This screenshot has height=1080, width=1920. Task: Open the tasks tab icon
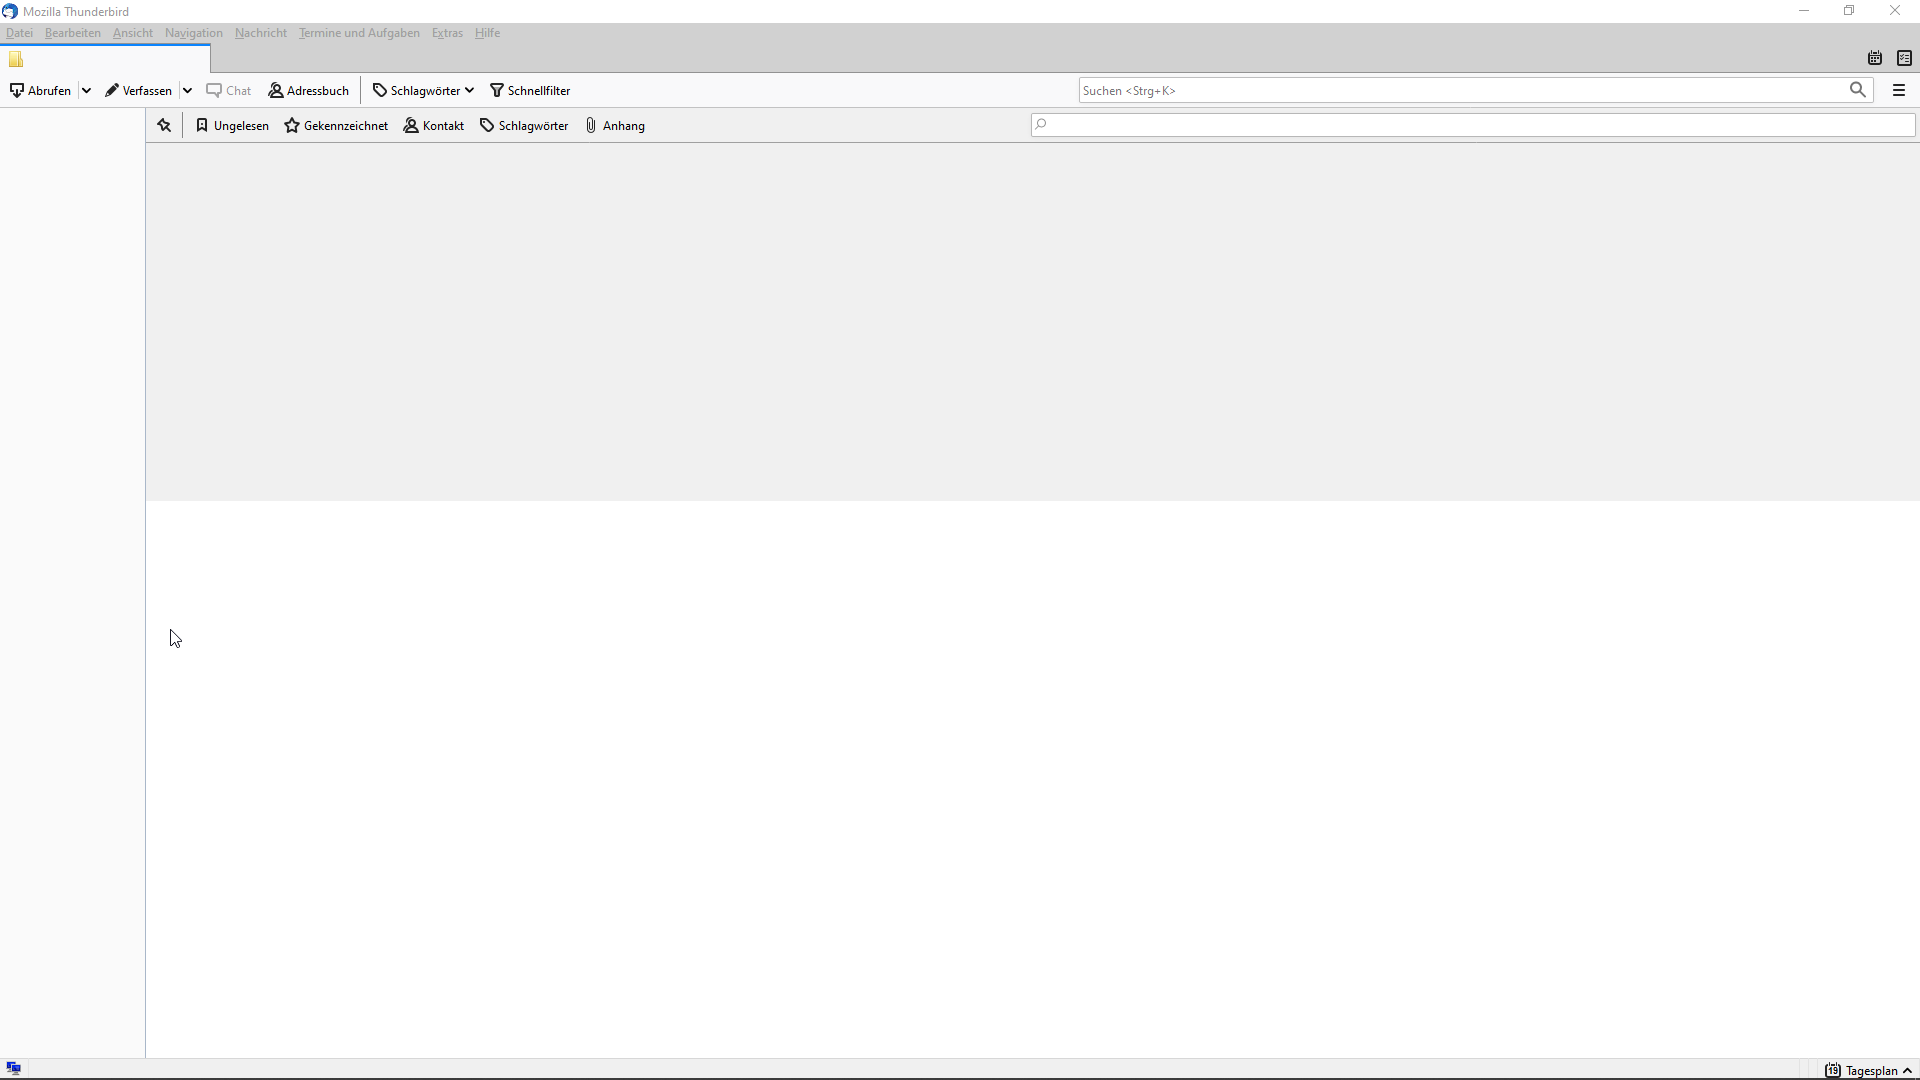coord(1904,58)
